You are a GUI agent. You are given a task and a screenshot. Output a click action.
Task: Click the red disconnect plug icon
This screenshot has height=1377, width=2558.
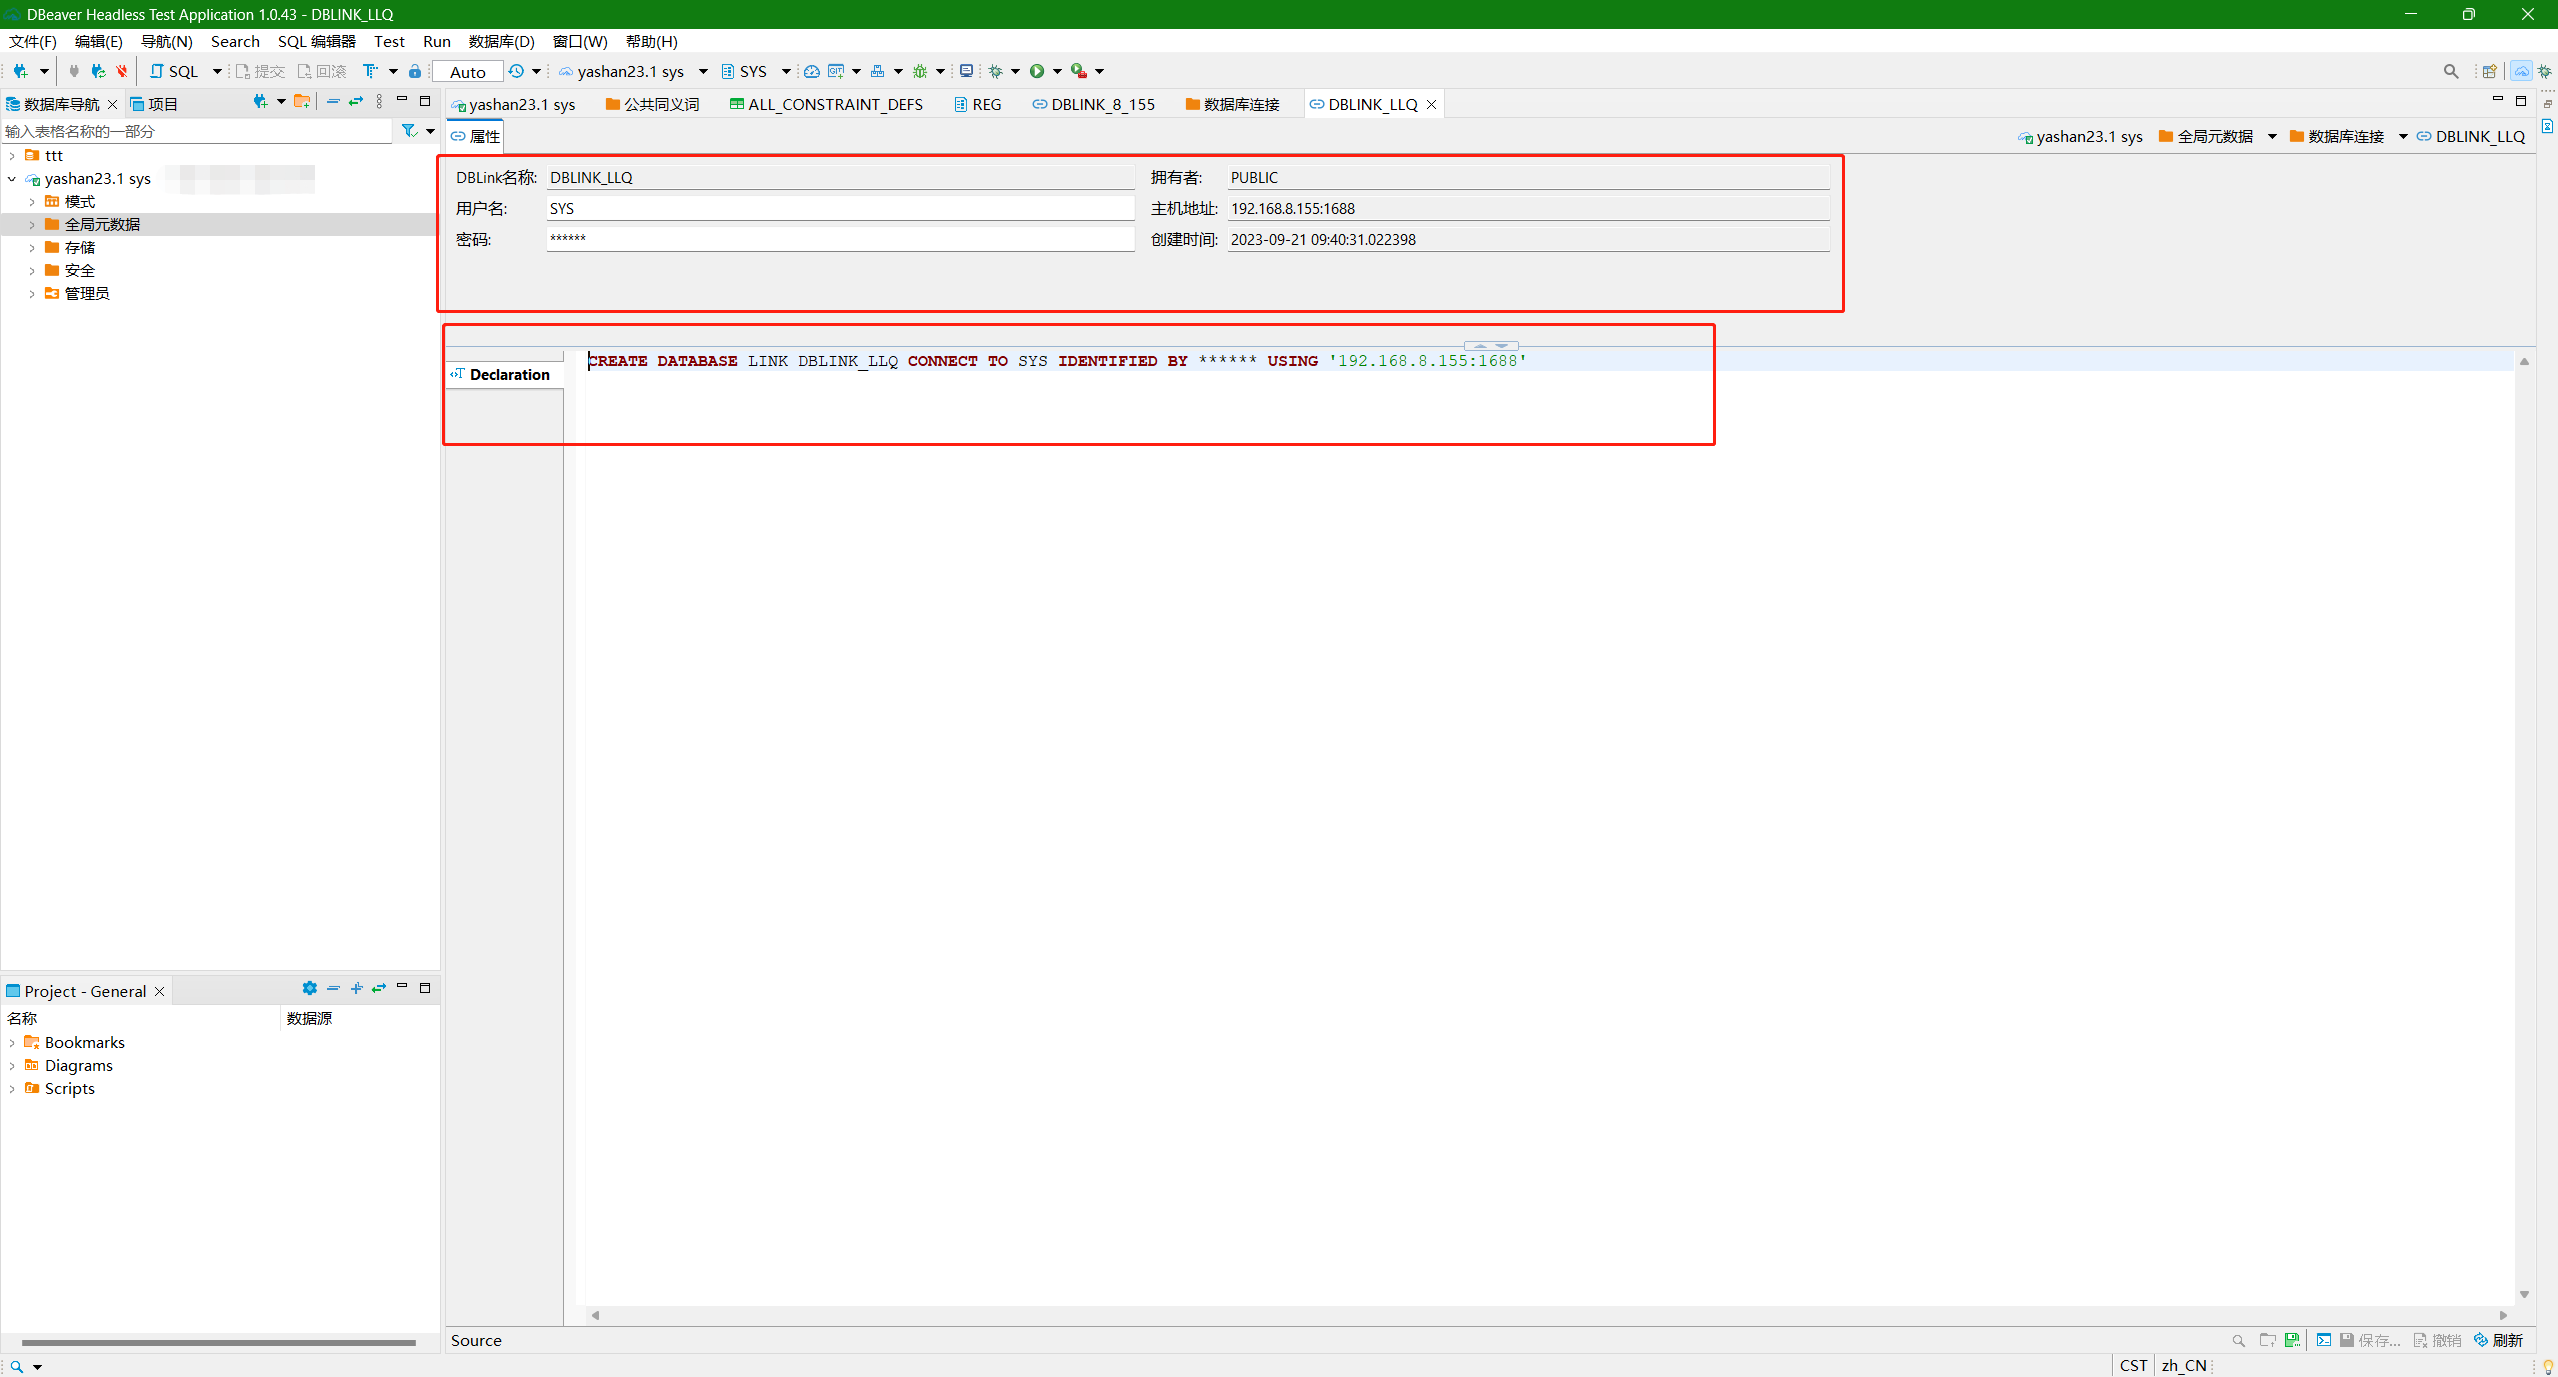(x=122, y=71)
